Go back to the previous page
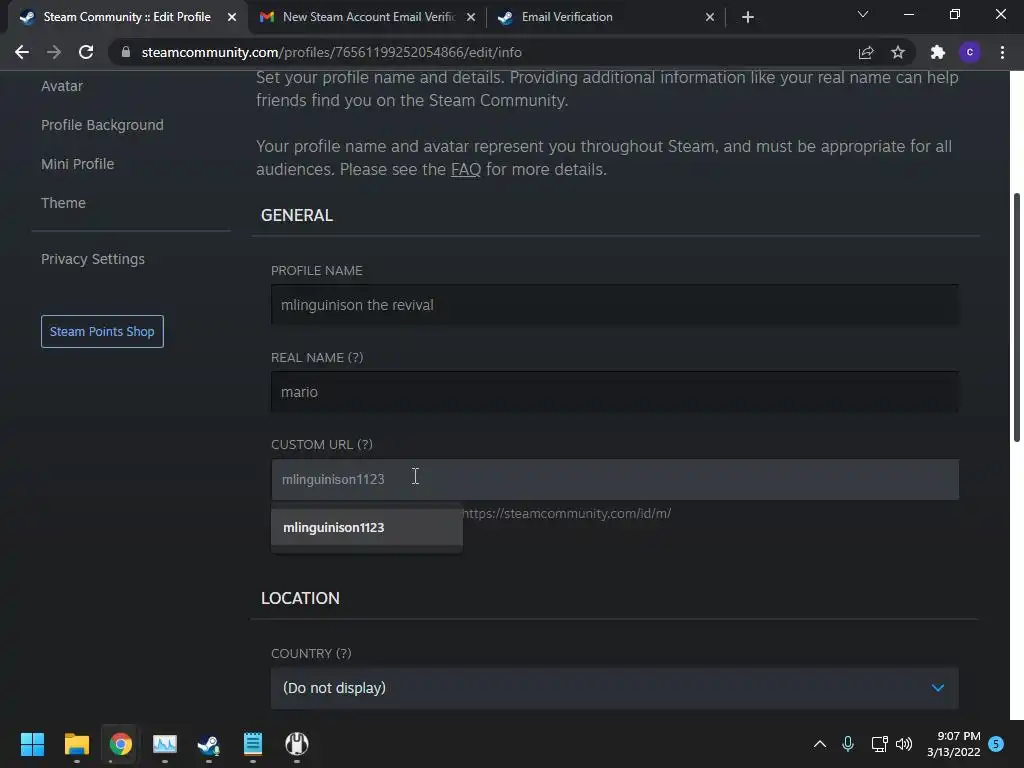Viewport: 1024px width, 768px height. (x=22, y=52)
